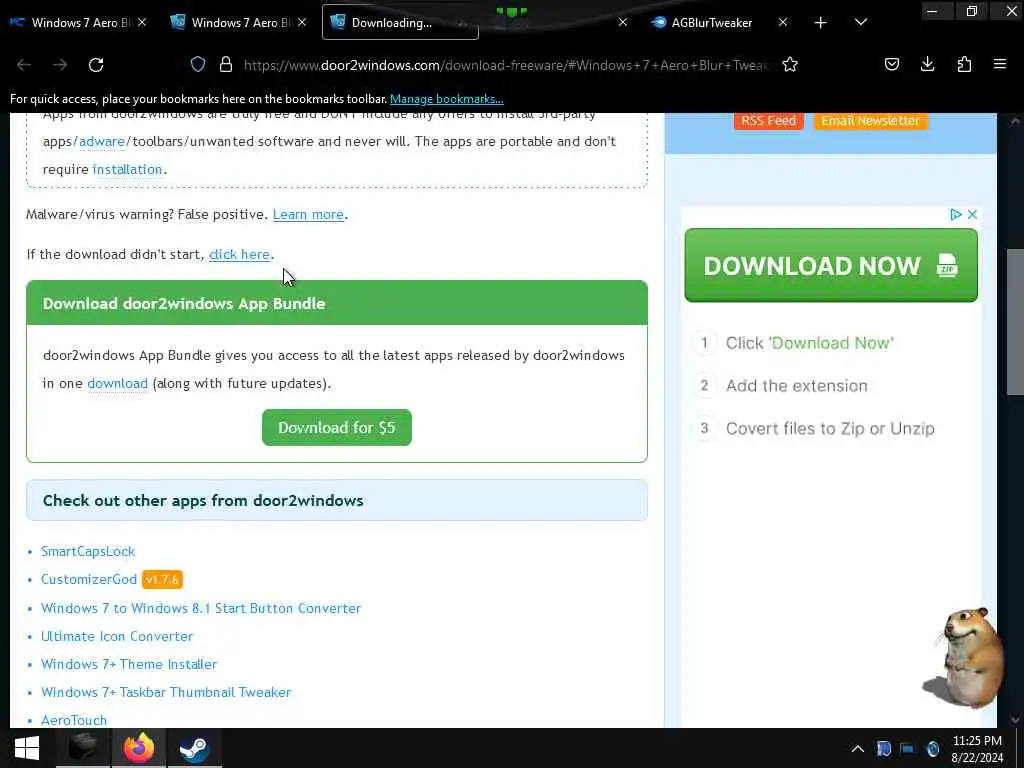The image size is (1024, 768).
Task: Open the CustomizerGod app link
Action: 89,579
